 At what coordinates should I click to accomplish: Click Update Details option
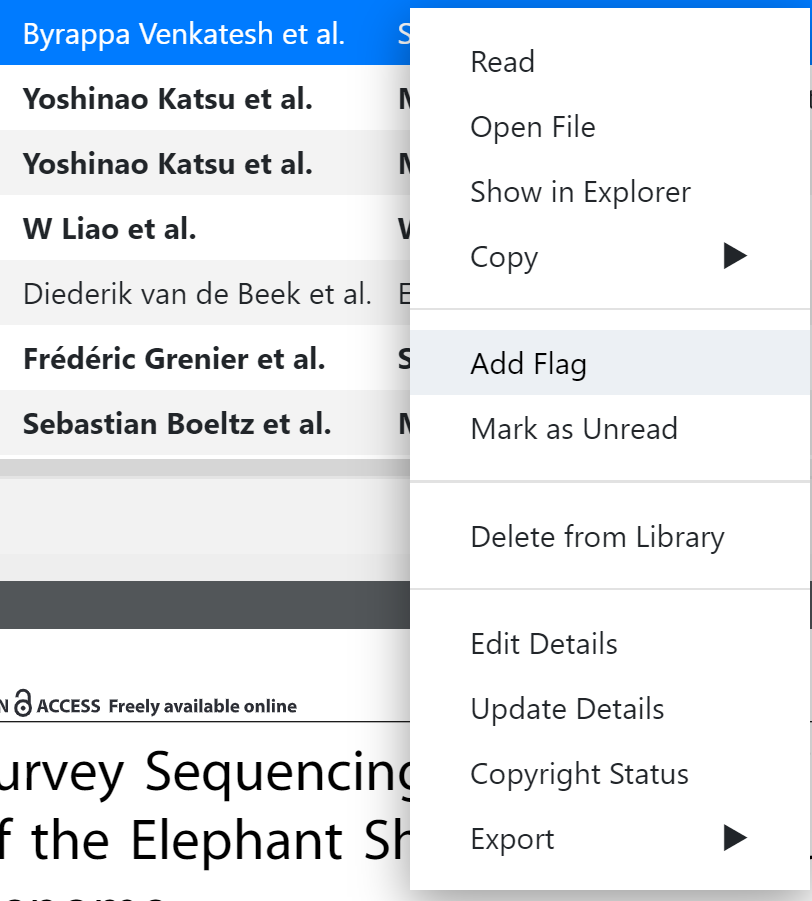(x=567, y=709)
